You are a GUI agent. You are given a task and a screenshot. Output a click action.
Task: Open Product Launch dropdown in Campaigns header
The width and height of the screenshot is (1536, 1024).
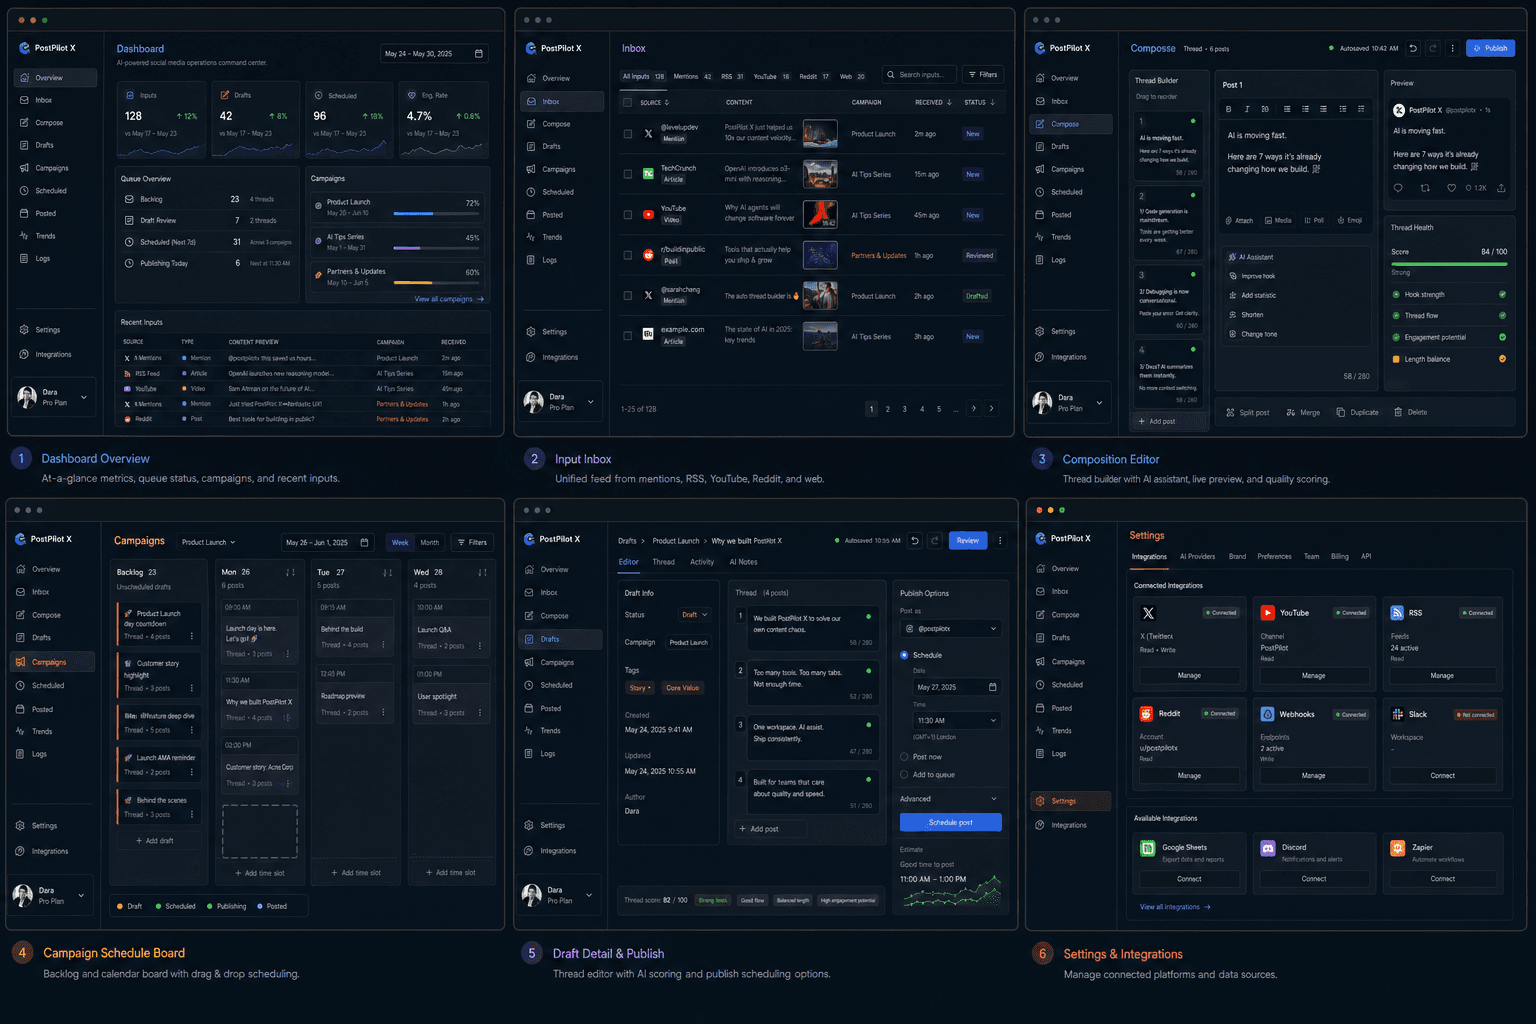(208, 542)
